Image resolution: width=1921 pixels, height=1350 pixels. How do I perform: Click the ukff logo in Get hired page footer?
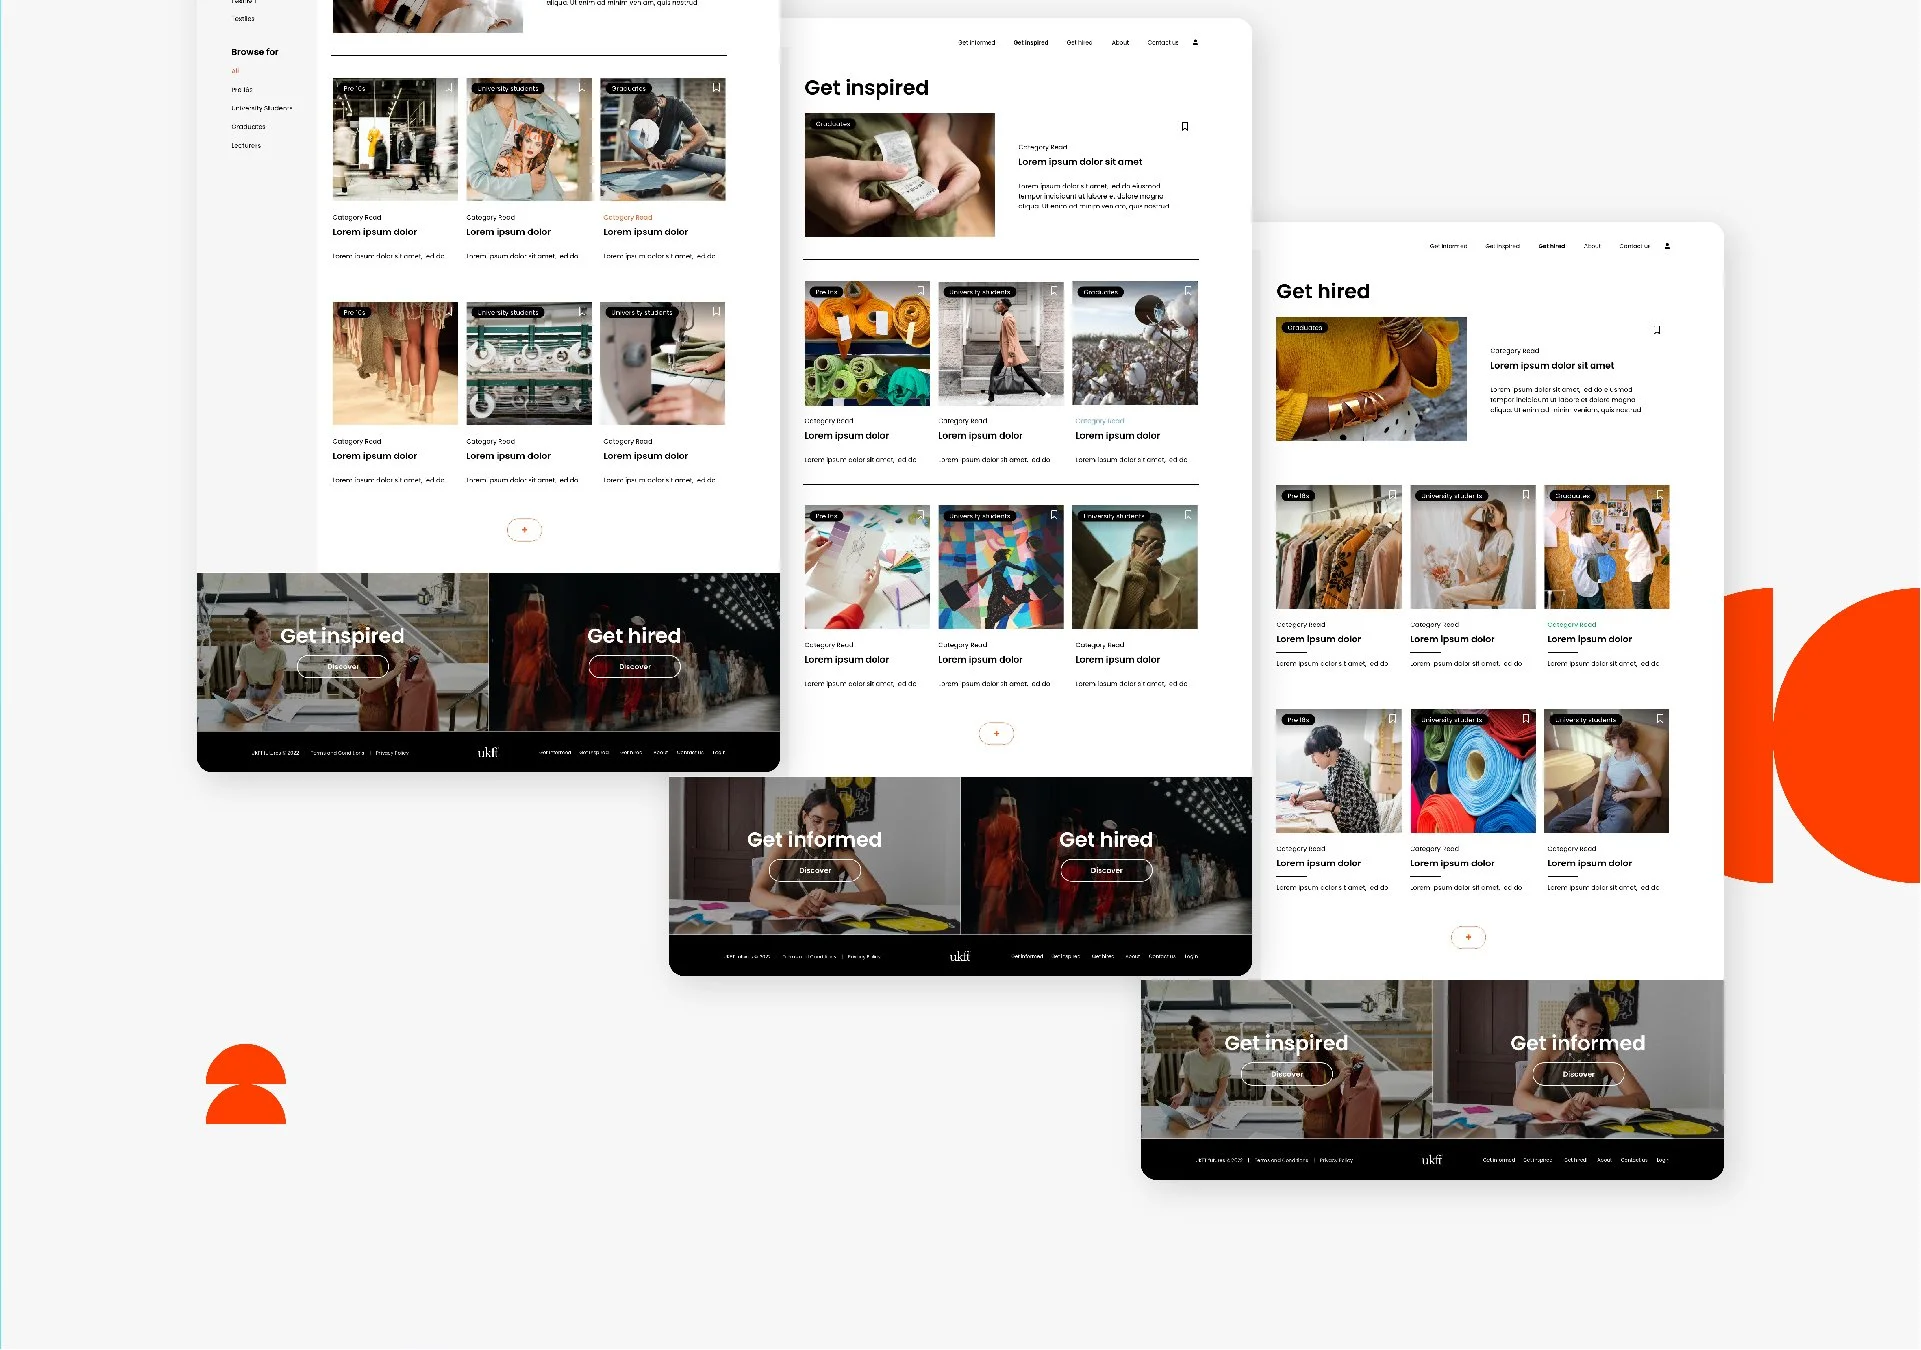tap(1431, 1160)
